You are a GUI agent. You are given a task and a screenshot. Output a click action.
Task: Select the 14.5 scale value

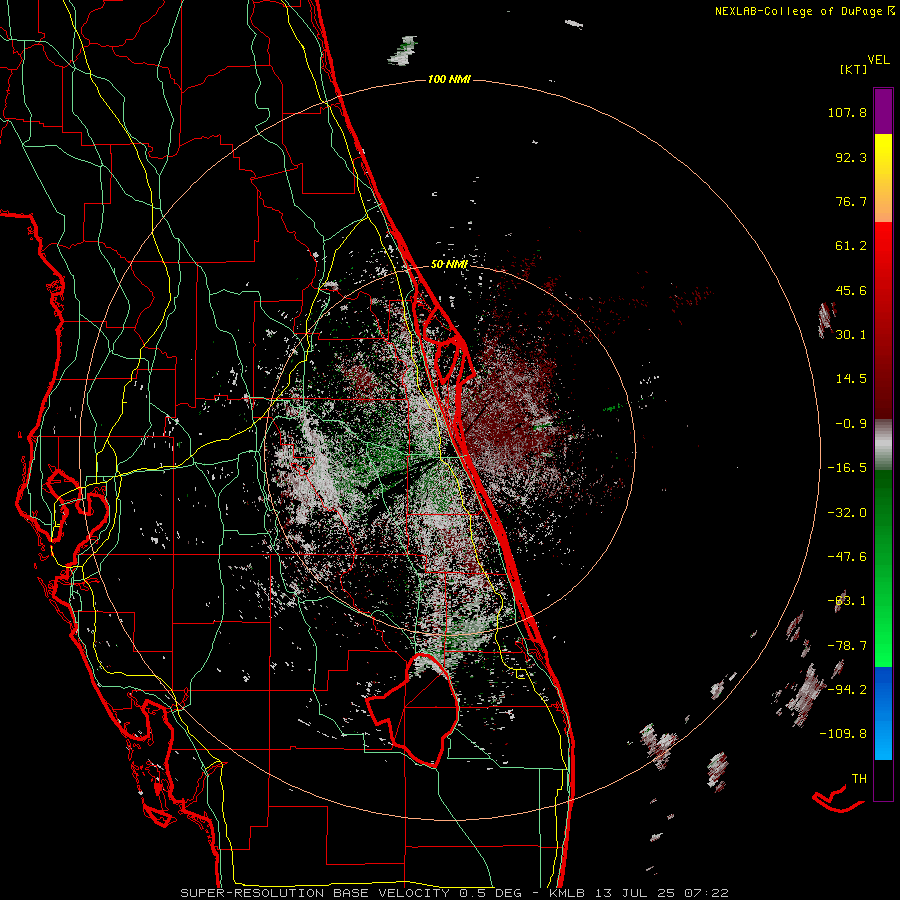(851, 379)
